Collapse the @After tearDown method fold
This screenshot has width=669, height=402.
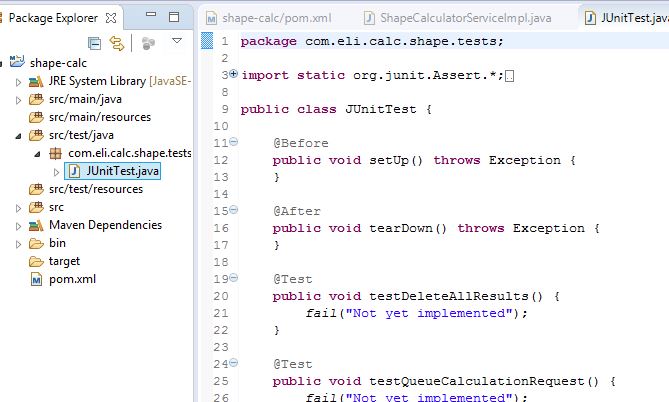coord(233,210)
